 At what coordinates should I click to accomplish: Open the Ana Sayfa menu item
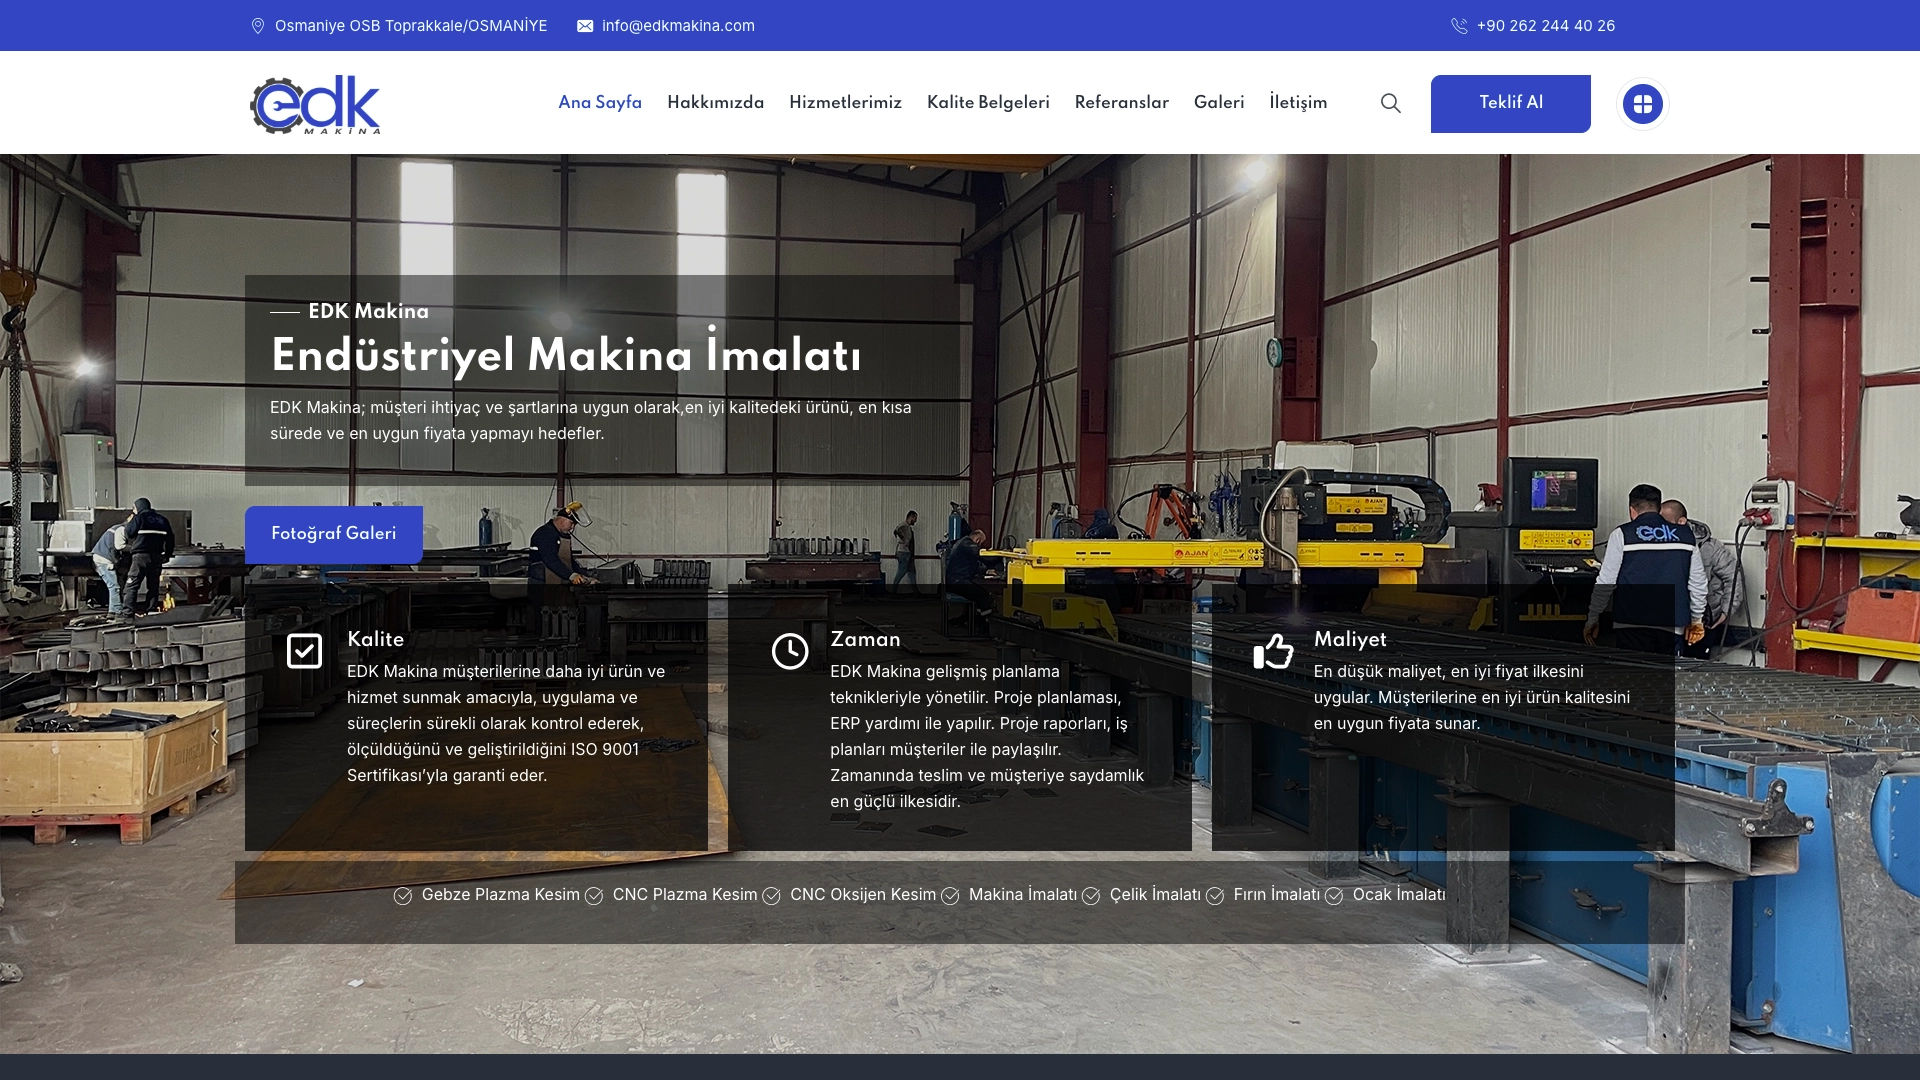click(599, 102)
